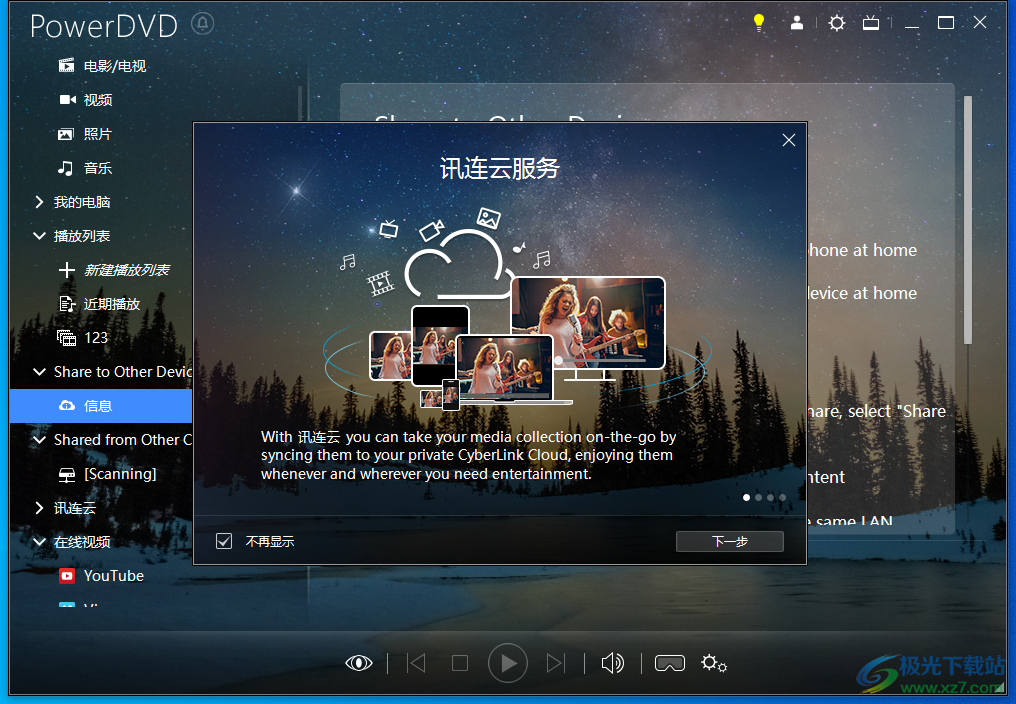Jump to the second page dot
This screenshot has height=704, width=1016.
(x=758, y=498)
